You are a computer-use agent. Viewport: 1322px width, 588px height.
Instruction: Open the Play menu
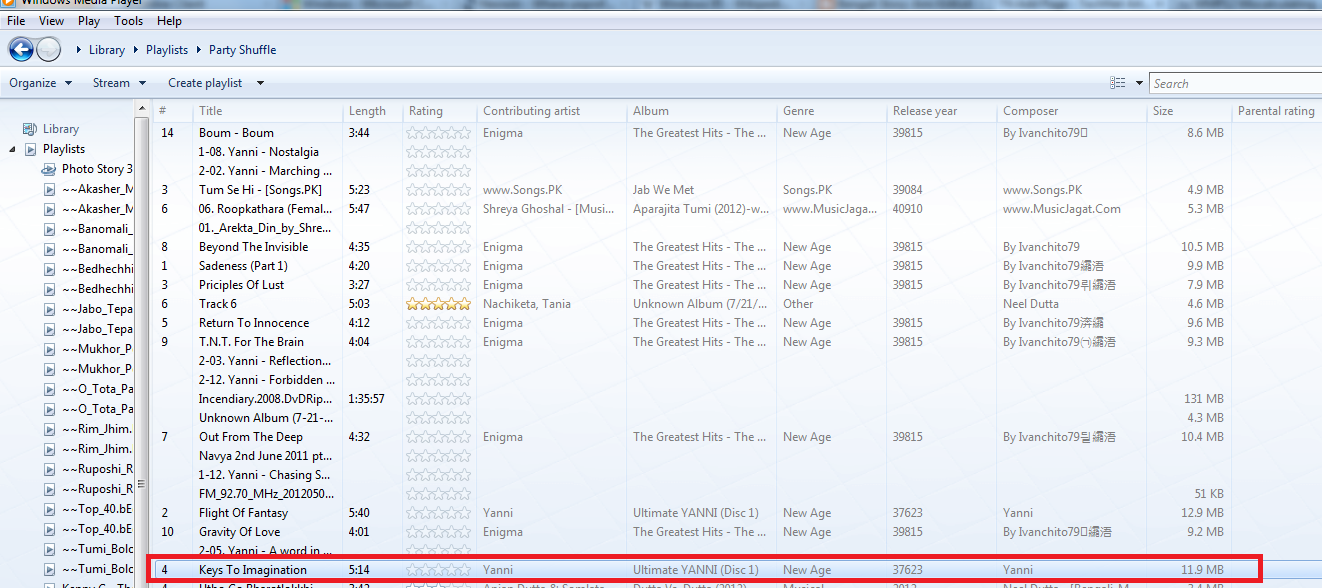pyautogui.click(x=89, y=21)
